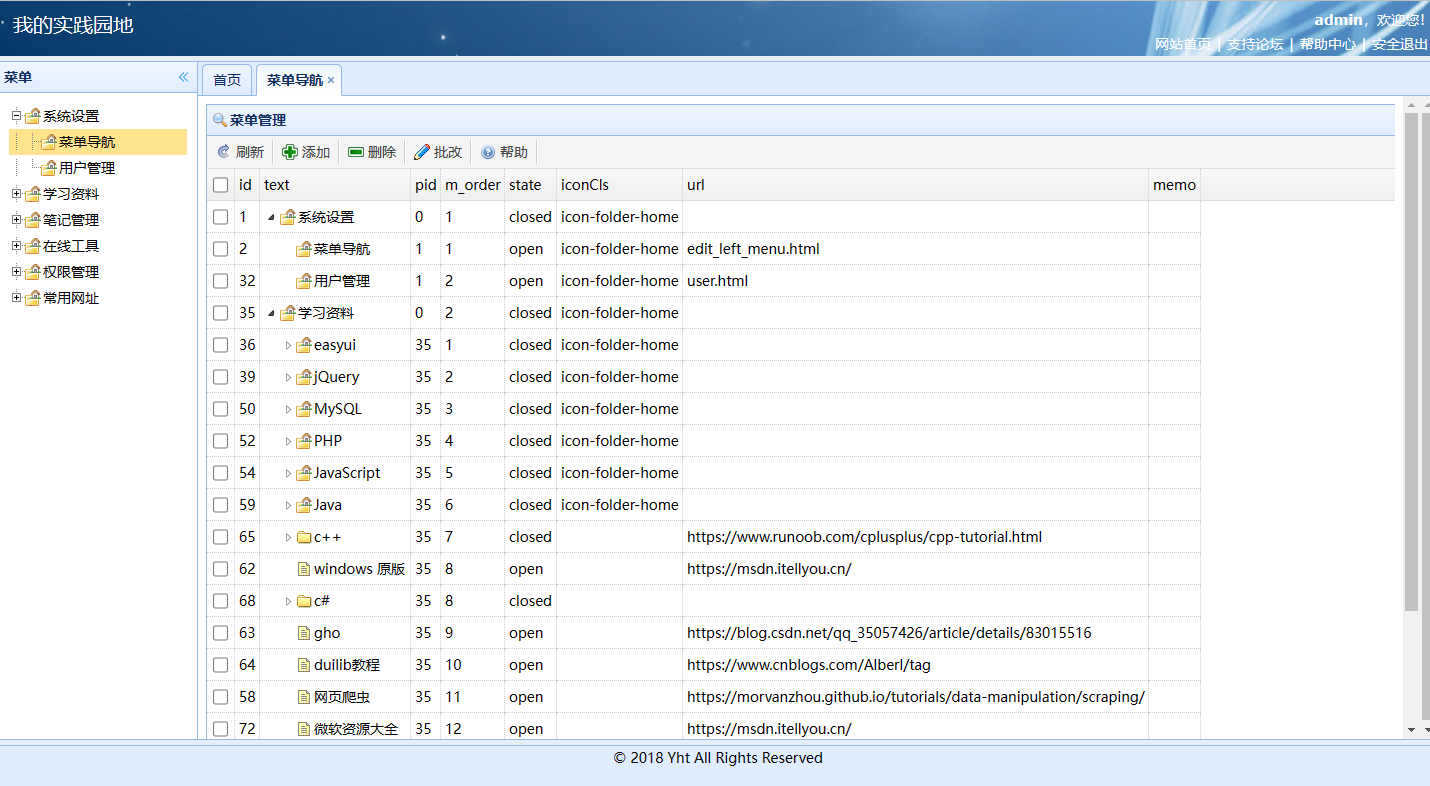Collapse the 学习资料 row in the grid
Image resolution: width=1430 pixels, height=786 pixels.
[272, 313]
